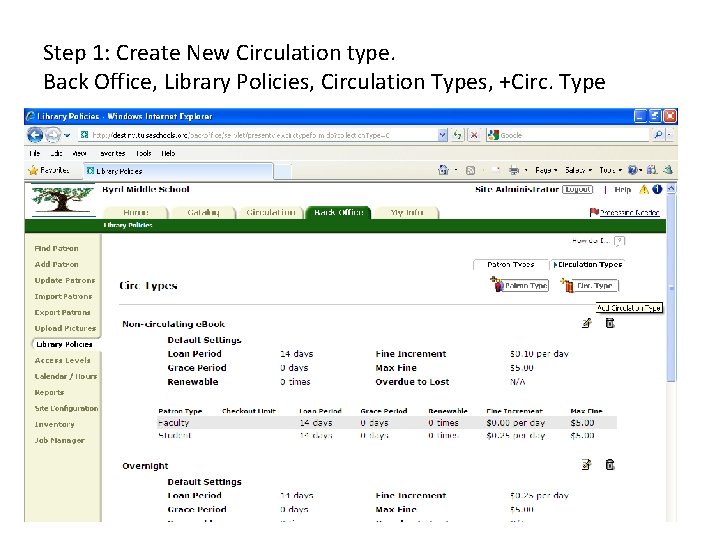Select the Circulation Types sub-tab
The width and height of the screenshot is (720, 540).
tap(587, 264)
